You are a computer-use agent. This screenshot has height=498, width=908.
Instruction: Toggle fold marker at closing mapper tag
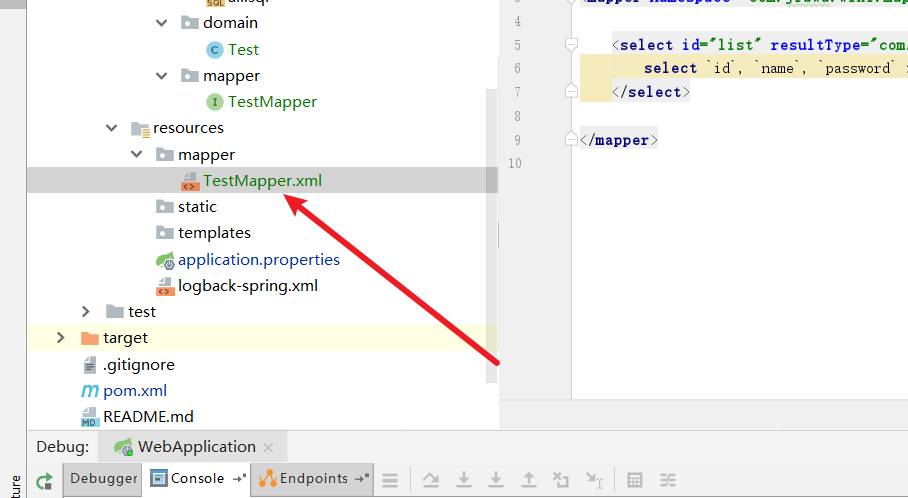pos(571,140)
